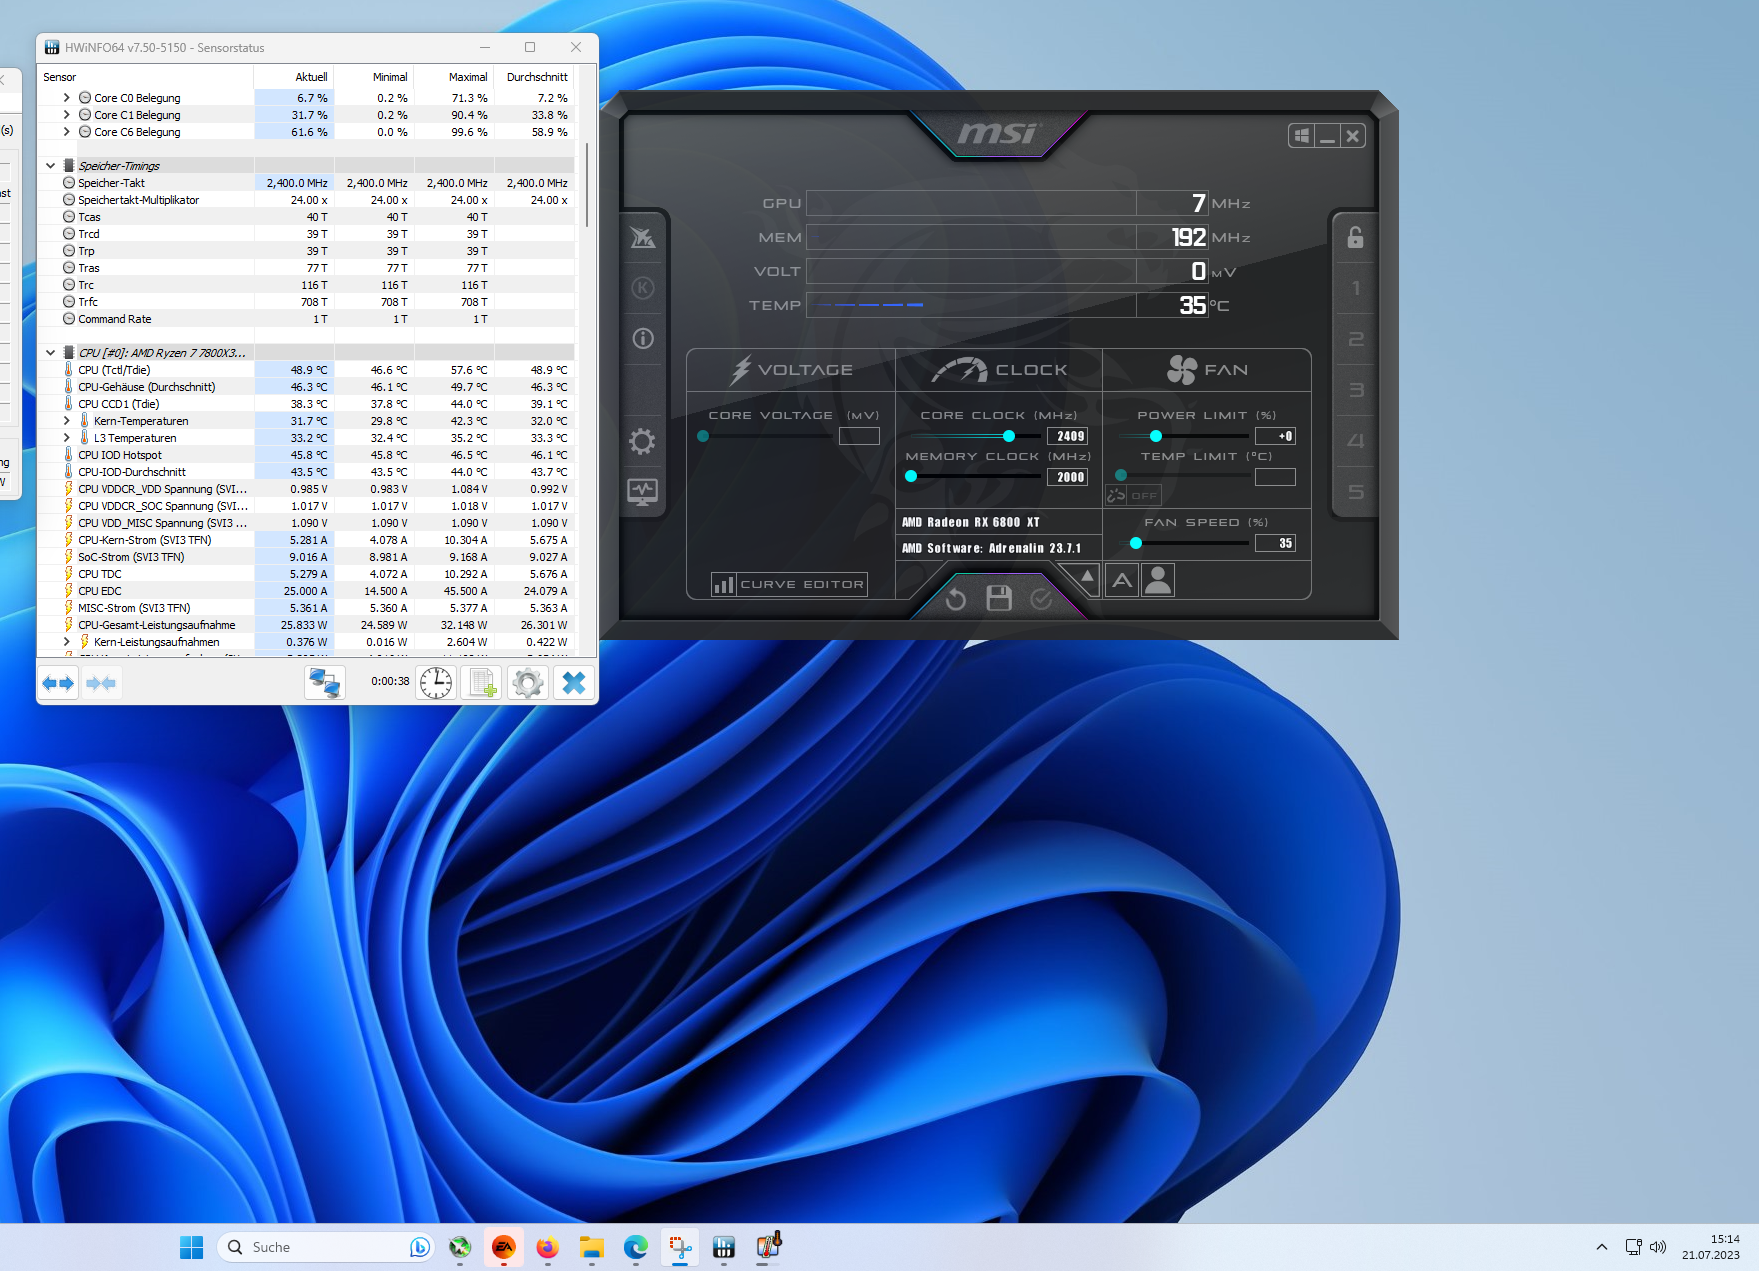Open HWiNFO sensor settings gear
This screenshot has width=1759, height=1271.
(x=528, y=683)
